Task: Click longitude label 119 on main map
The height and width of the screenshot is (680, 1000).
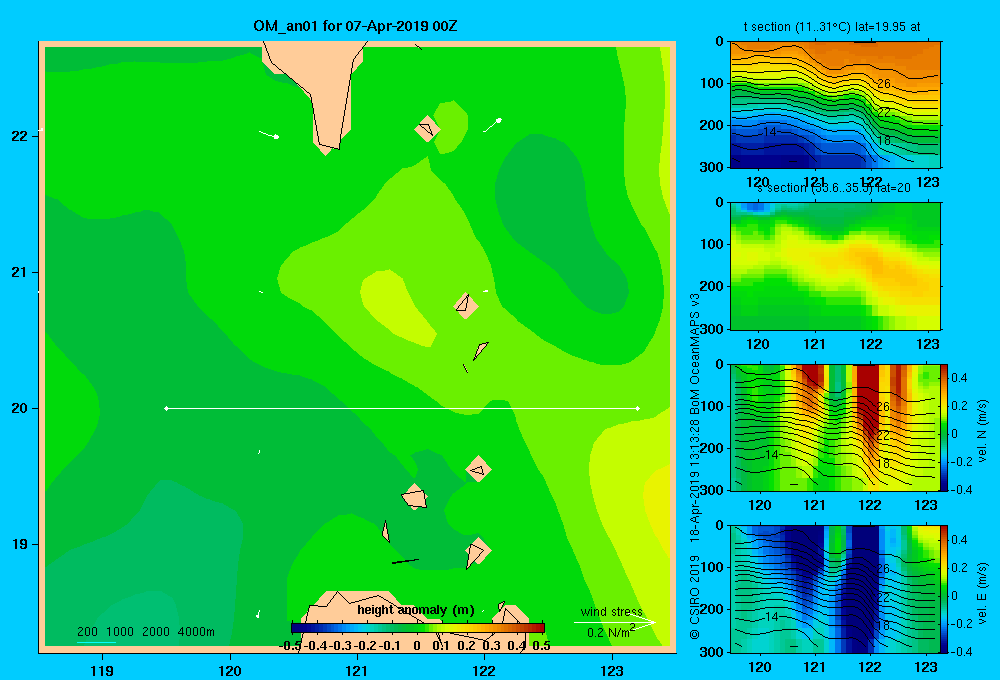Action: pyautogui.click(x=102, y=670)
